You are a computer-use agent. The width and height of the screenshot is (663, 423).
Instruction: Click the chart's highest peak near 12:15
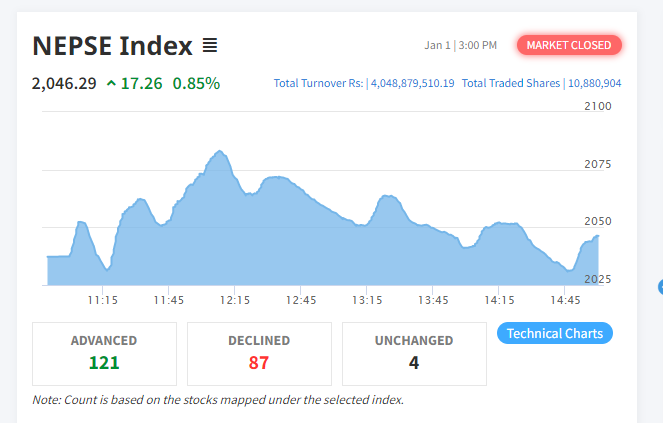pos(220,153)
